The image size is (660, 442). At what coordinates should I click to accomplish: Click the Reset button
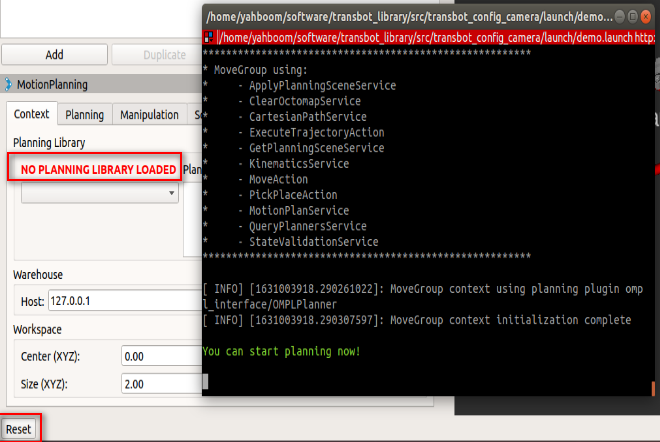[19, 429]
